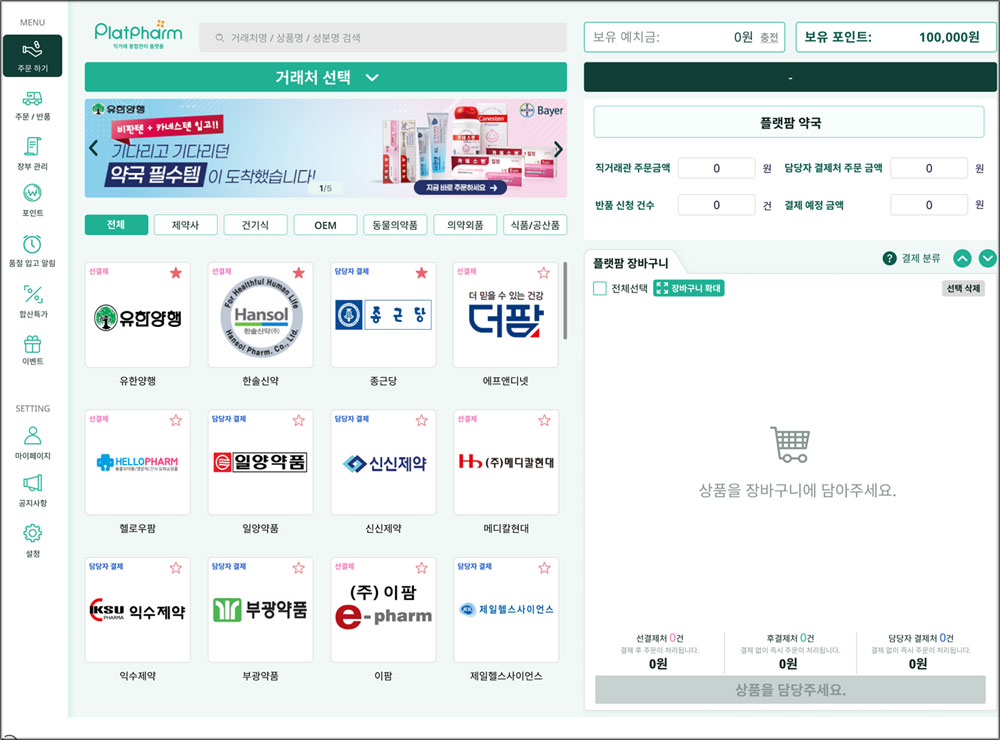The image size is (1000, 740).
Task: Open the 이벤트 gift icon
Action: pos(33,344)
